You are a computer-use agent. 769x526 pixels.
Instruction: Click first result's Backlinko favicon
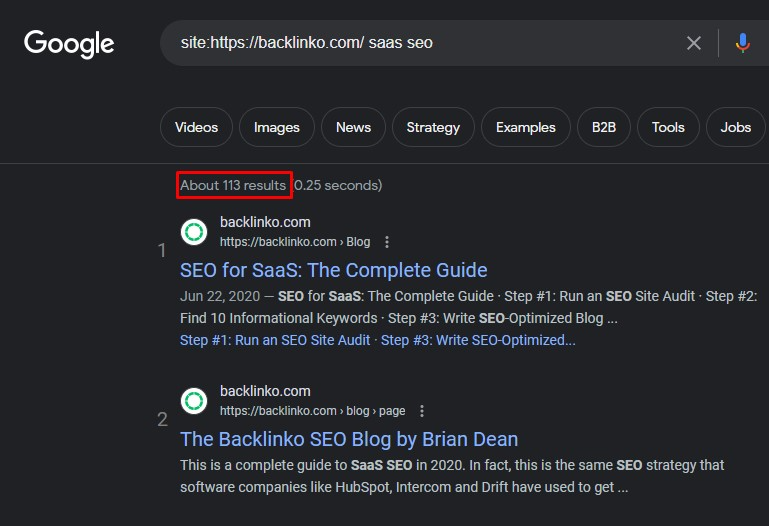click(194, 231)
